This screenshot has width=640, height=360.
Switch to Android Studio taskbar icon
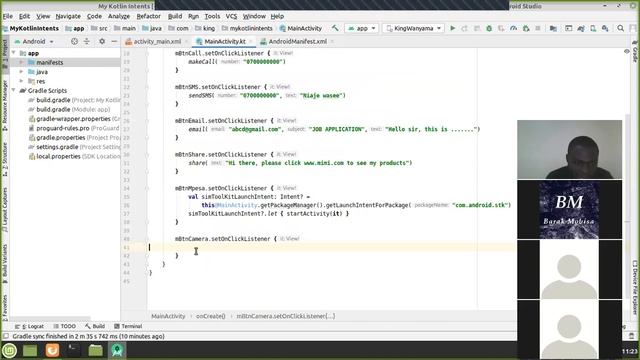pos(117,350)
